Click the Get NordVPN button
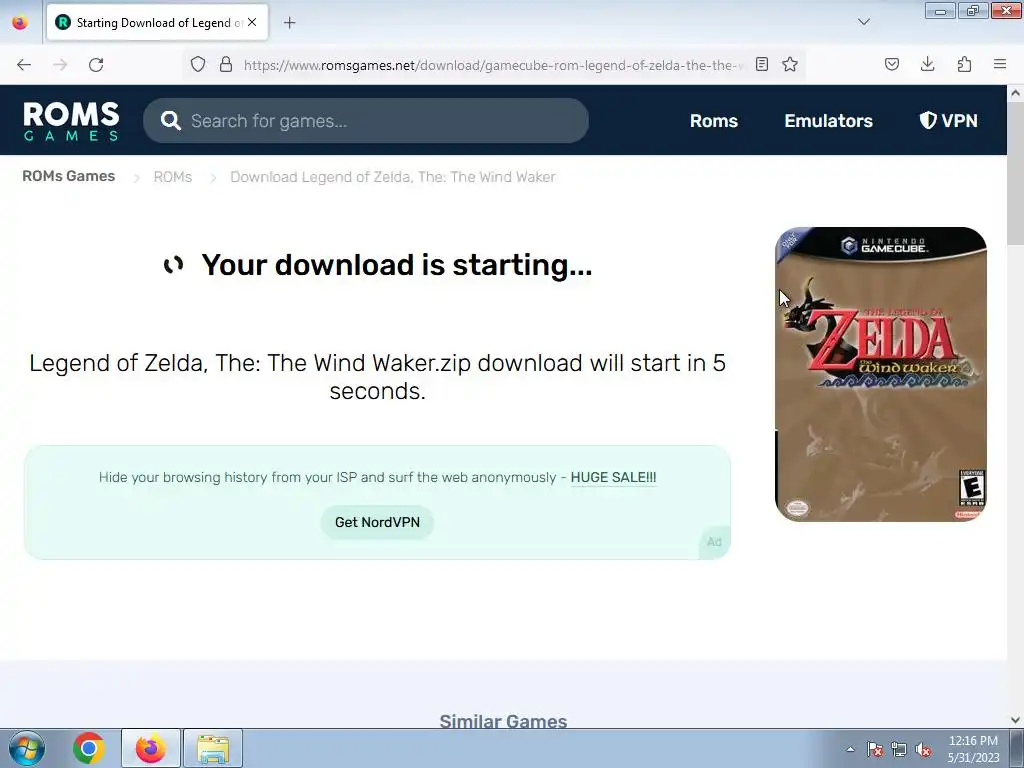The image size is (1024, 768). (x=377, y=522)
